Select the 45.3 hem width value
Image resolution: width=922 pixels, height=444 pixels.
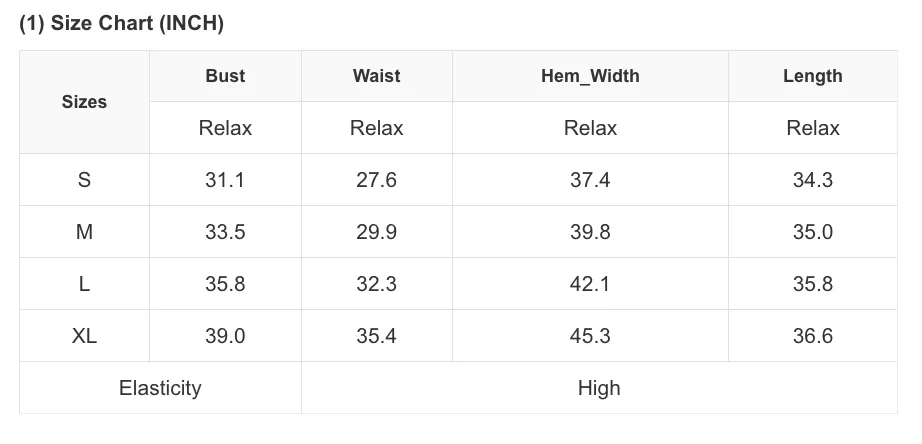pyautogui.click(x=590, y=336)
